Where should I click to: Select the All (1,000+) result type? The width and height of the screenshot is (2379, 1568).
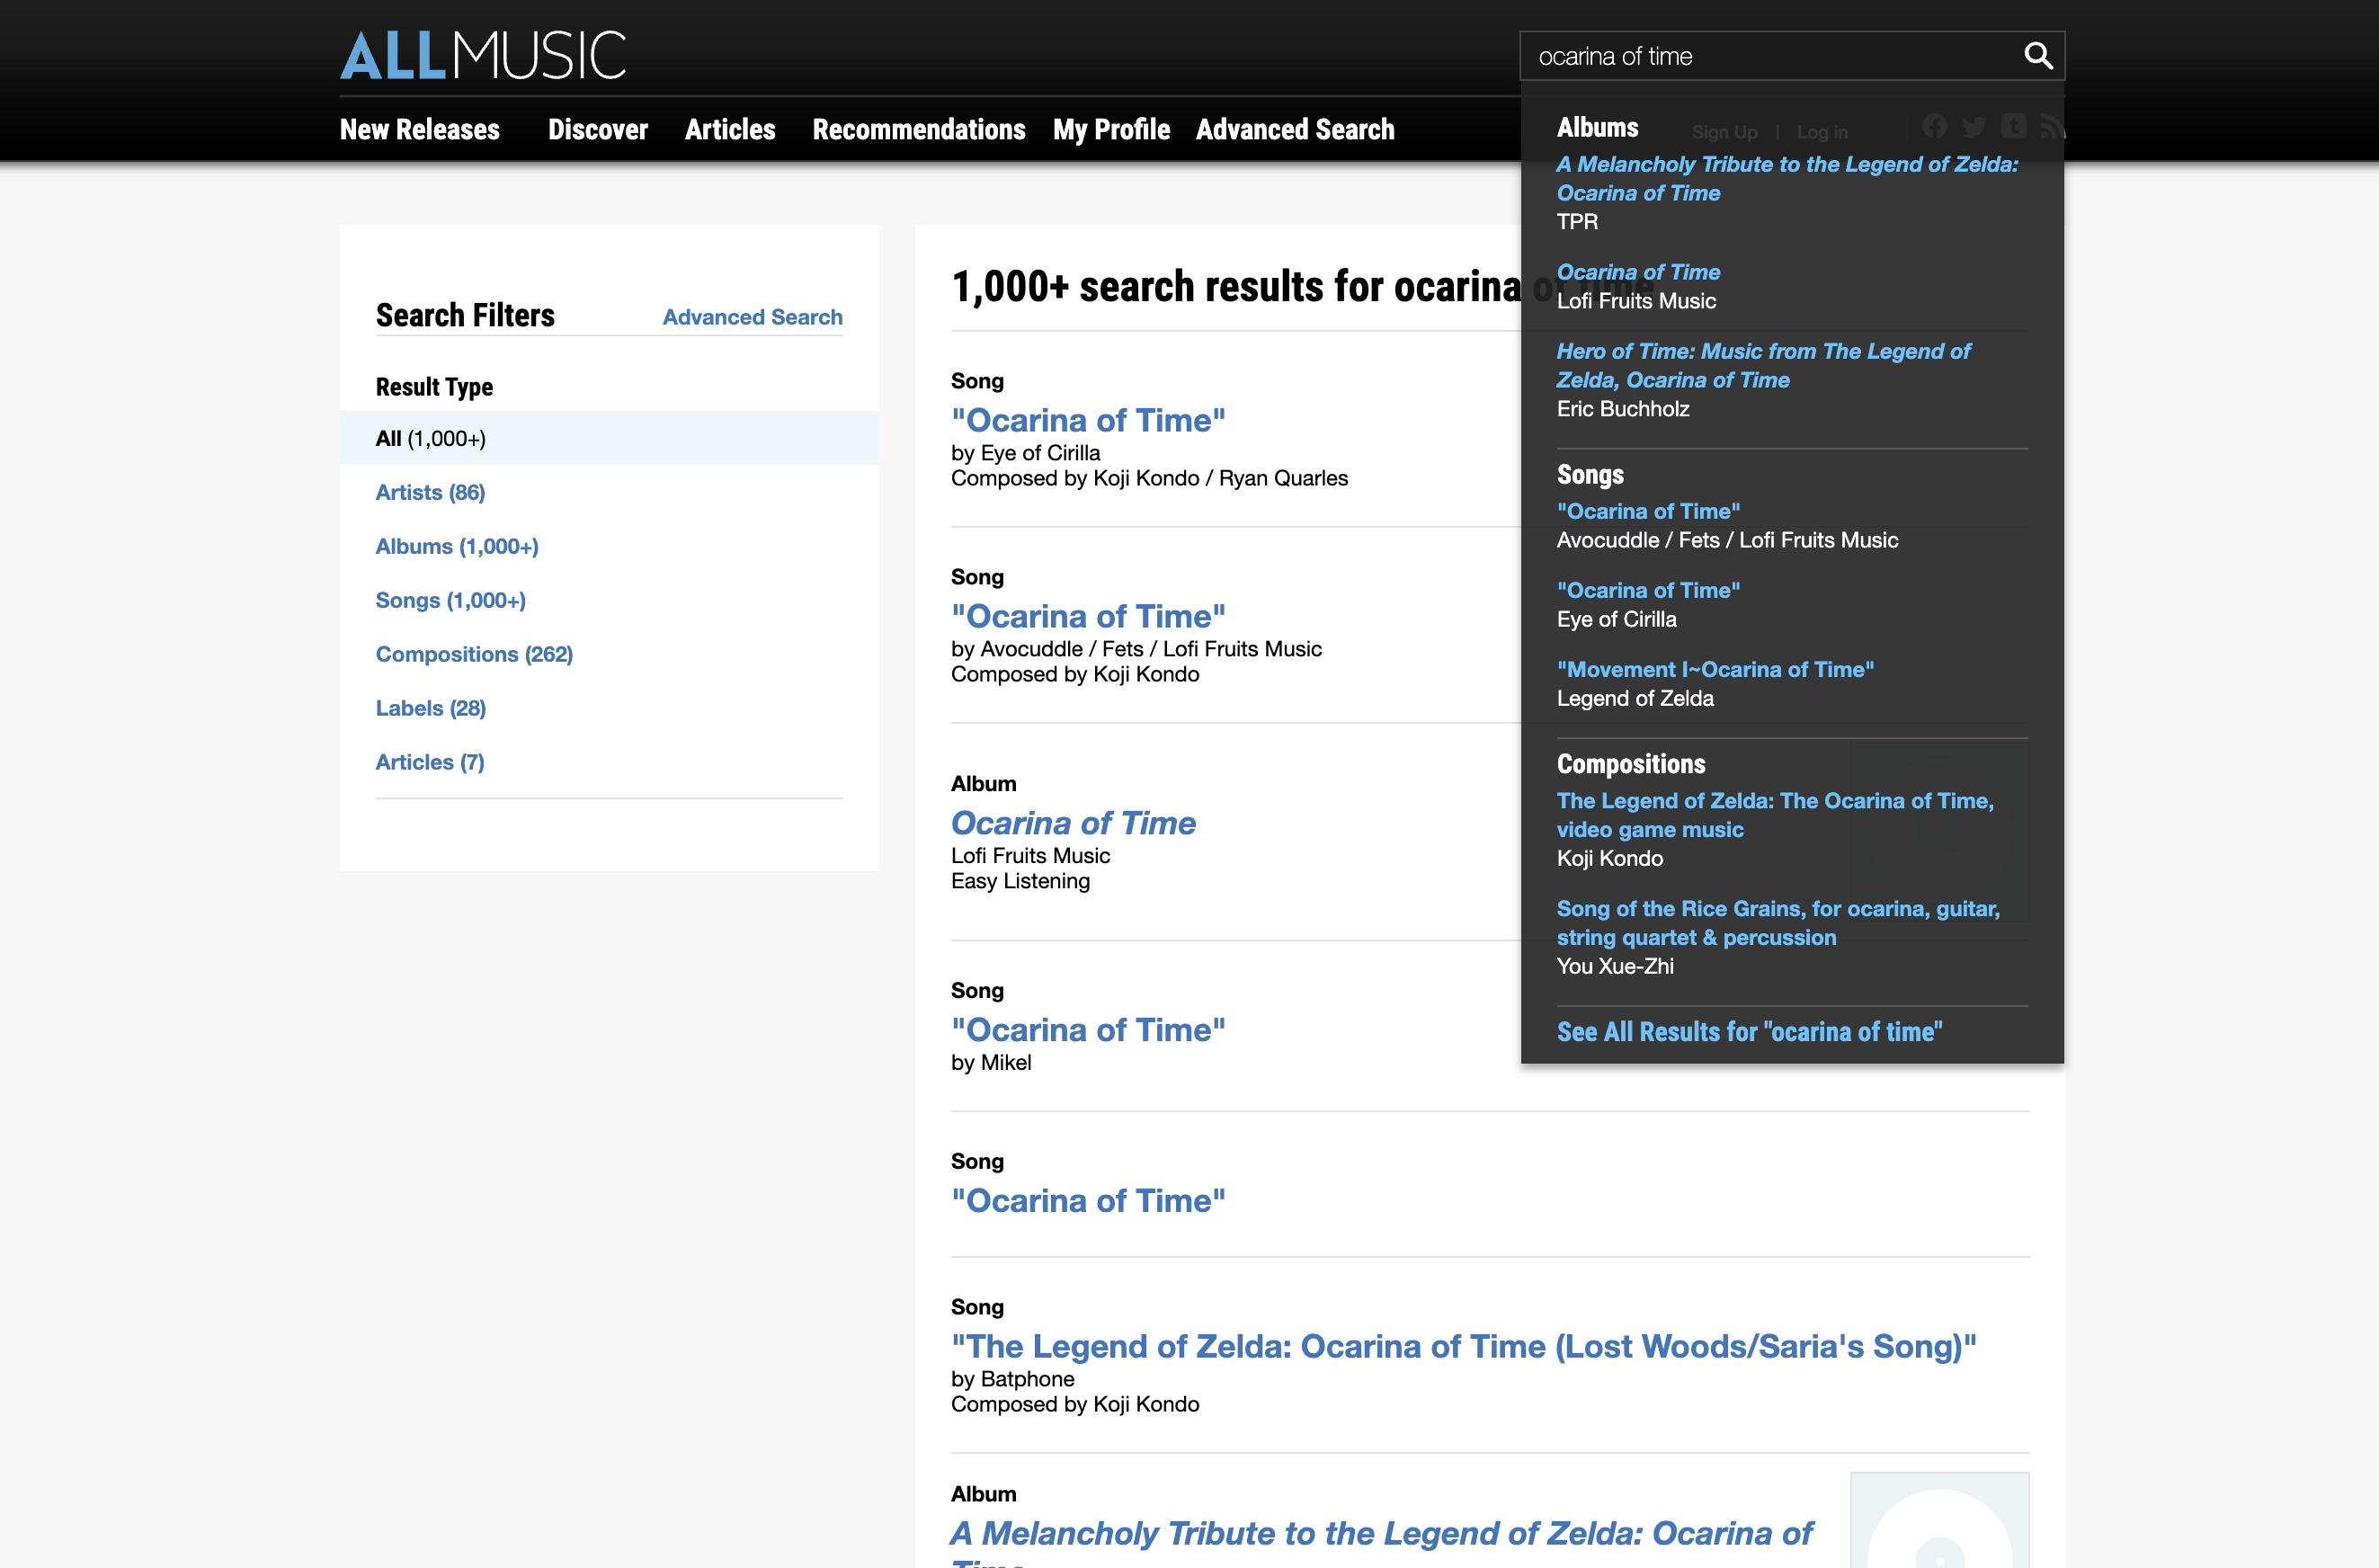pos(430,438)
